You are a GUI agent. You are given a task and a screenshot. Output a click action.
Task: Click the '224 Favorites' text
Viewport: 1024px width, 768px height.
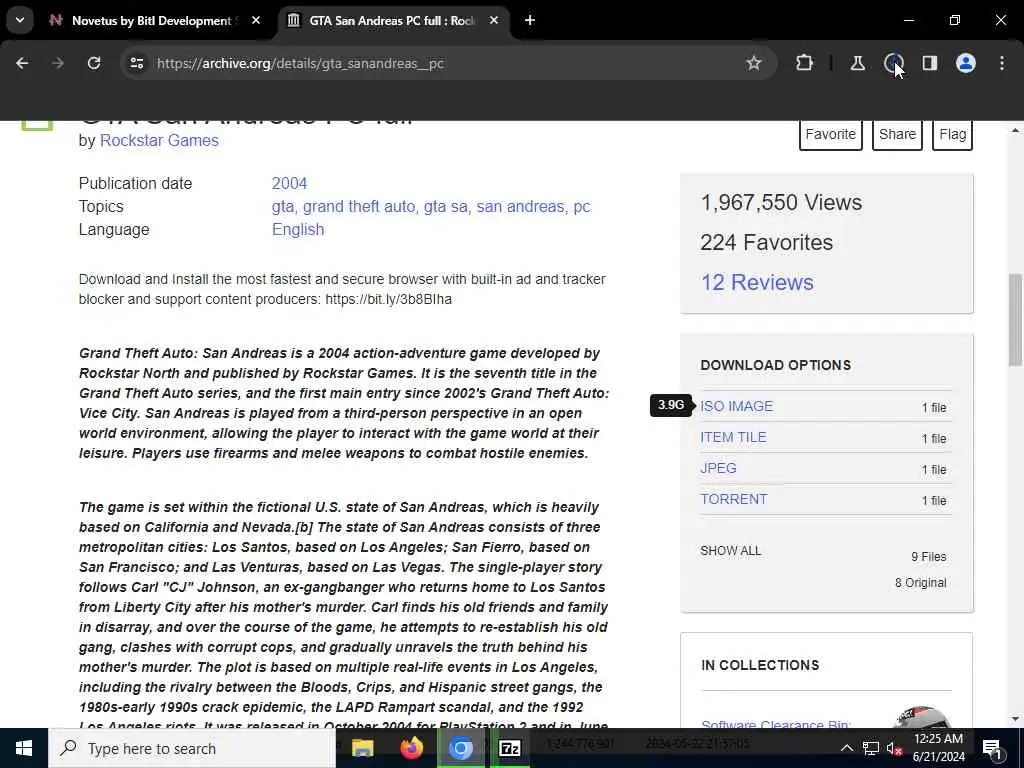click(767, 242)
